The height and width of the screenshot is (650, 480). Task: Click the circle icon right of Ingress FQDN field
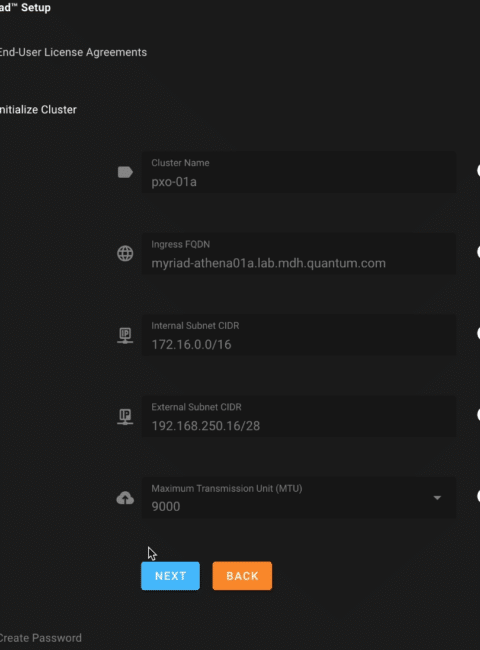478,252
